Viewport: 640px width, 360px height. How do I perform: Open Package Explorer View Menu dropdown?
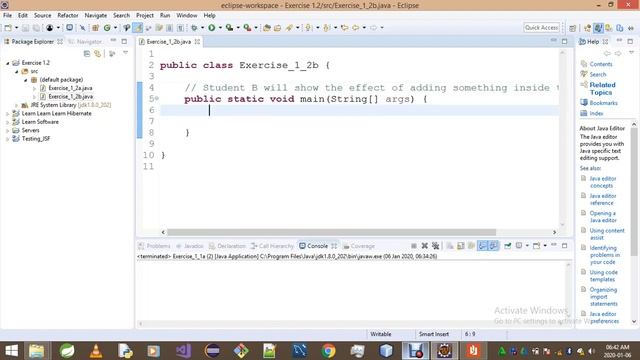[x=125, y=53]
